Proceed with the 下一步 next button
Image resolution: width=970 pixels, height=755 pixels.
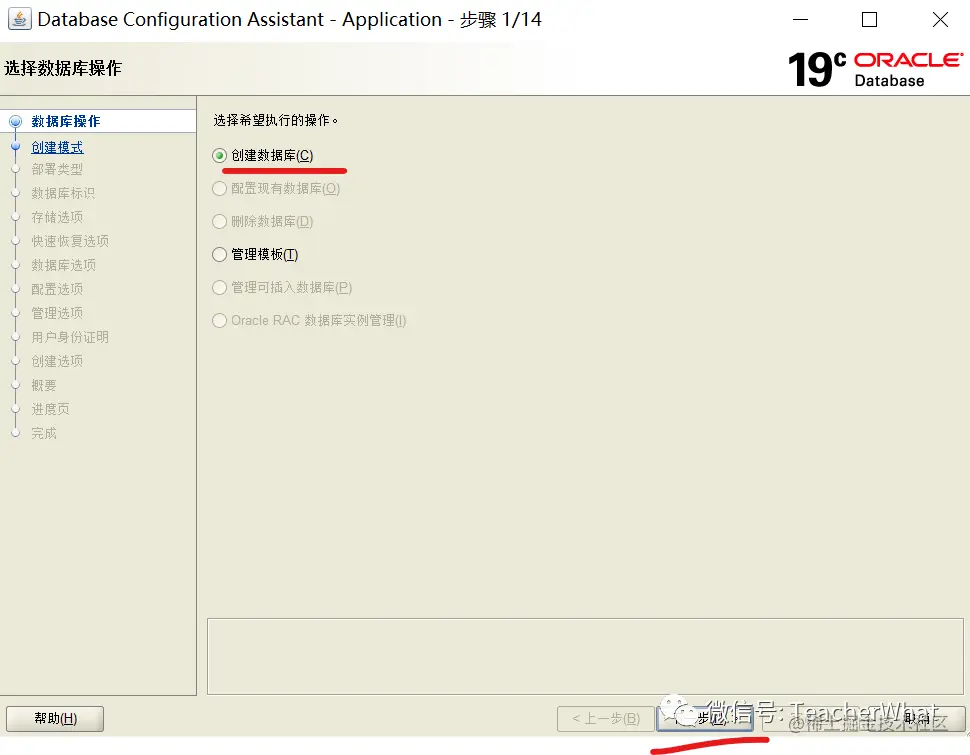[705, 718]
